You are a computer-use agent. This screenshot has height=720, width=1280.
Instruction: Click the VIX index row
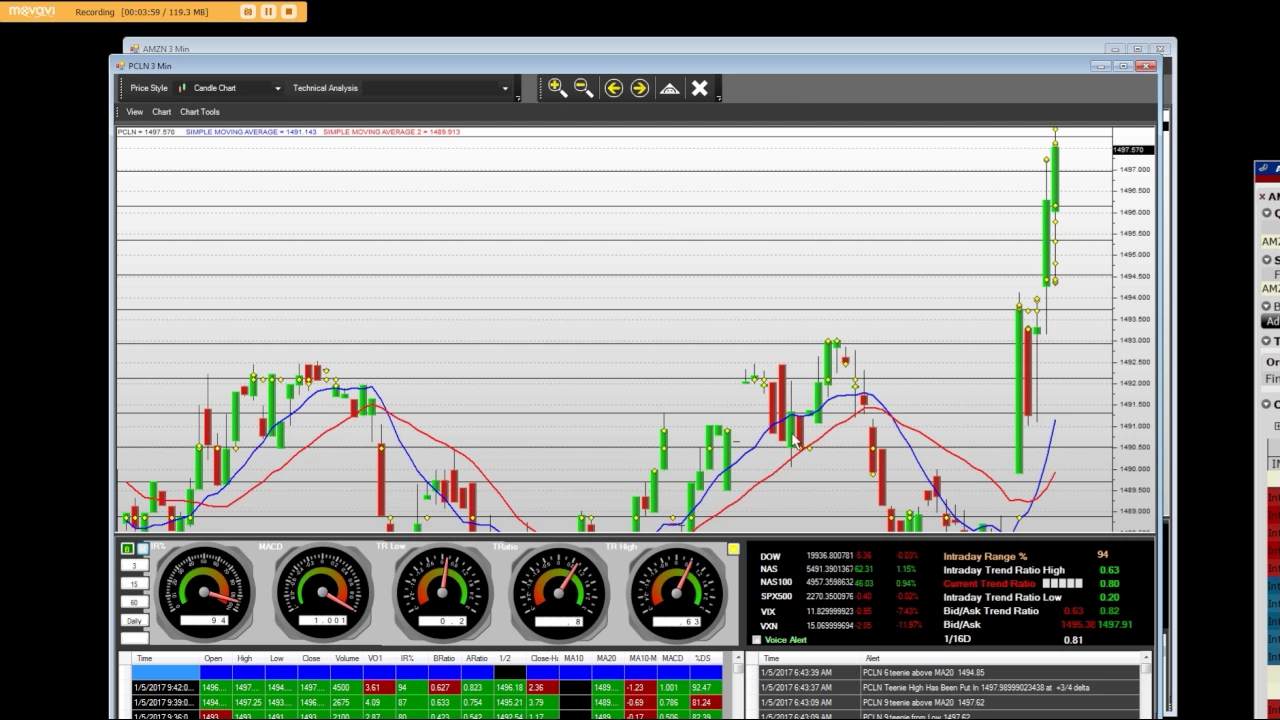(840, 611)
